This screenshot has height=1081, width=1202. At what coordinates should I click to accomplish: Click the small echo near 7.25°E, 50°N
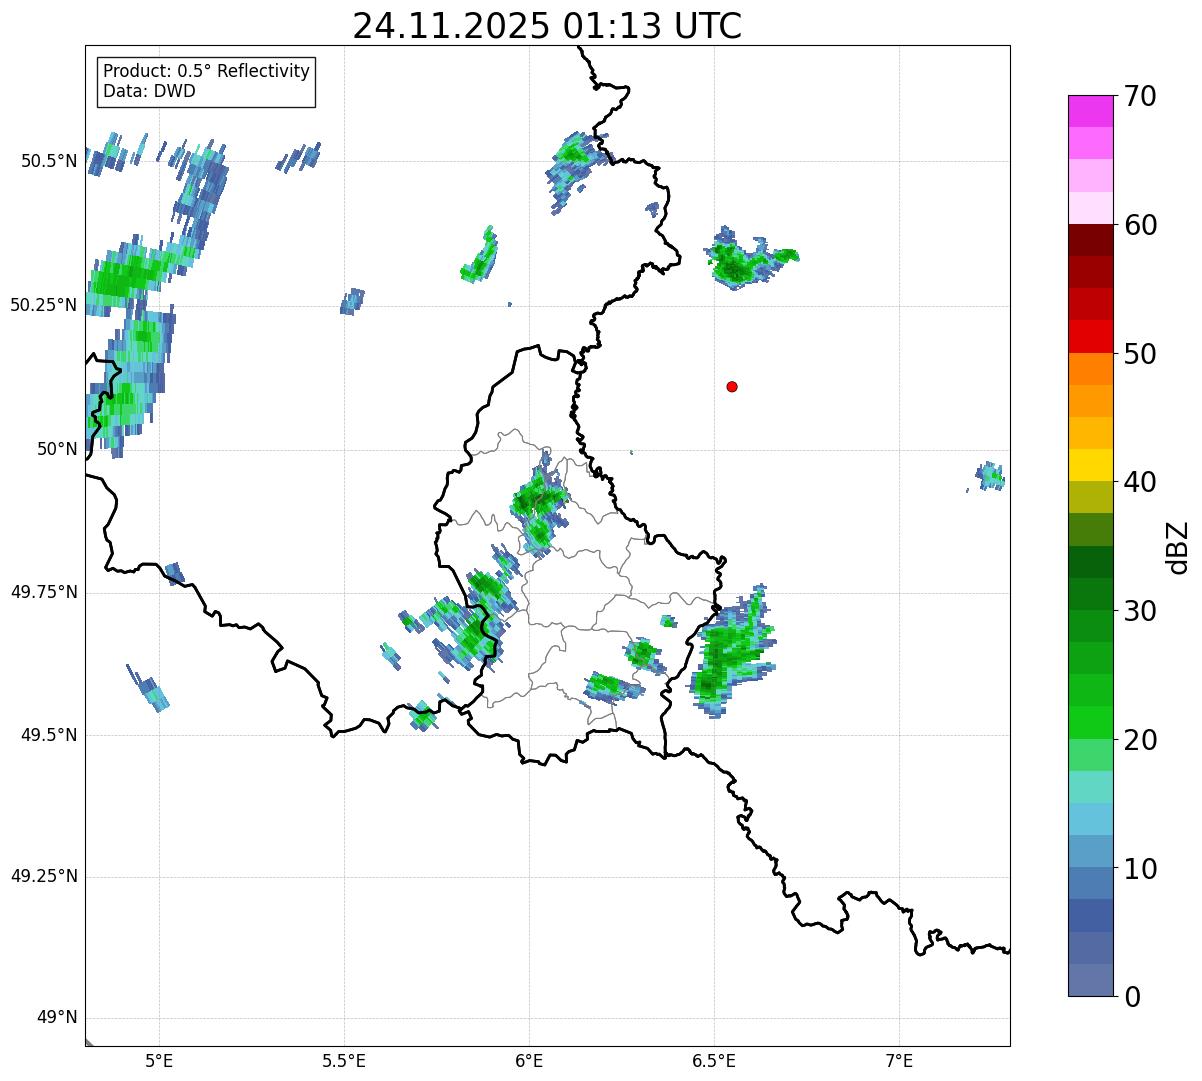pos(989,476)
